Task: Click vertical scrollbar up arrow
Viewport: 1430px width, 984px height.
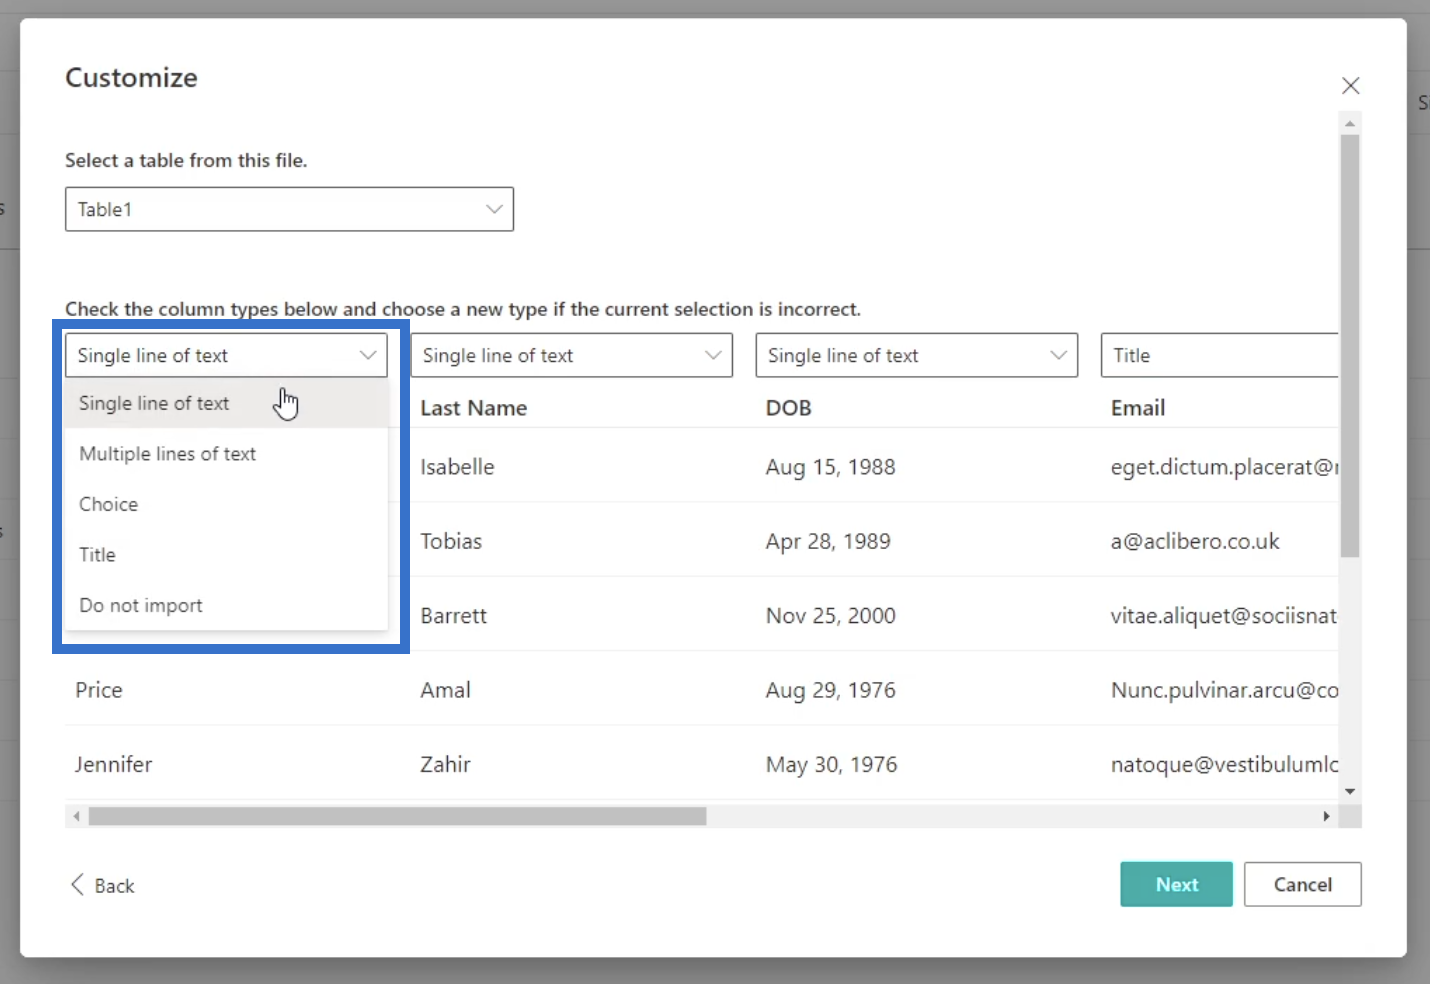Action: [x=1350, y=125]
